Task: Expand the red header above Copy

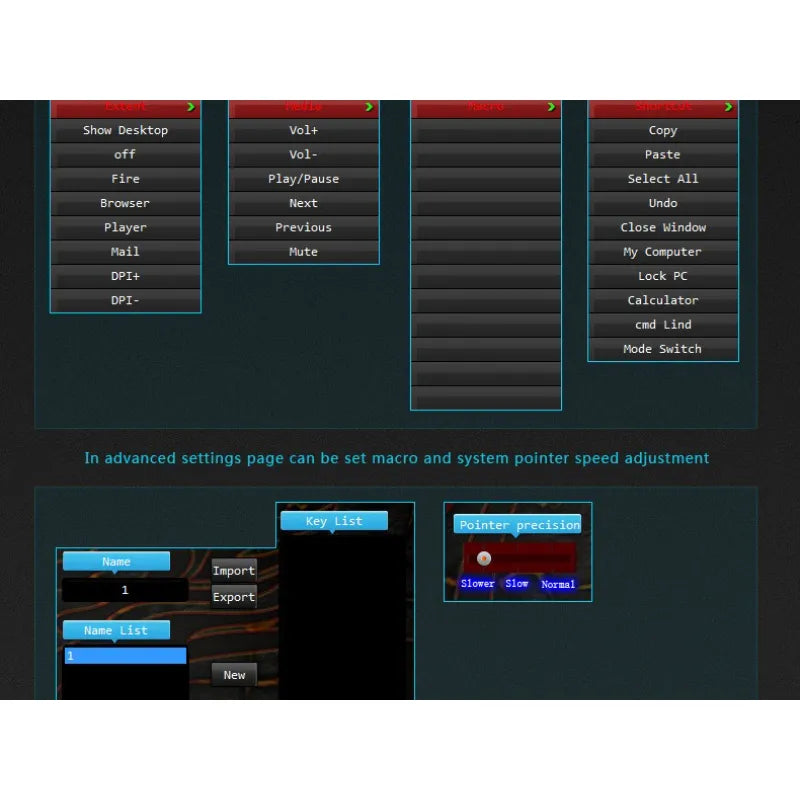Action: point(662,108)
